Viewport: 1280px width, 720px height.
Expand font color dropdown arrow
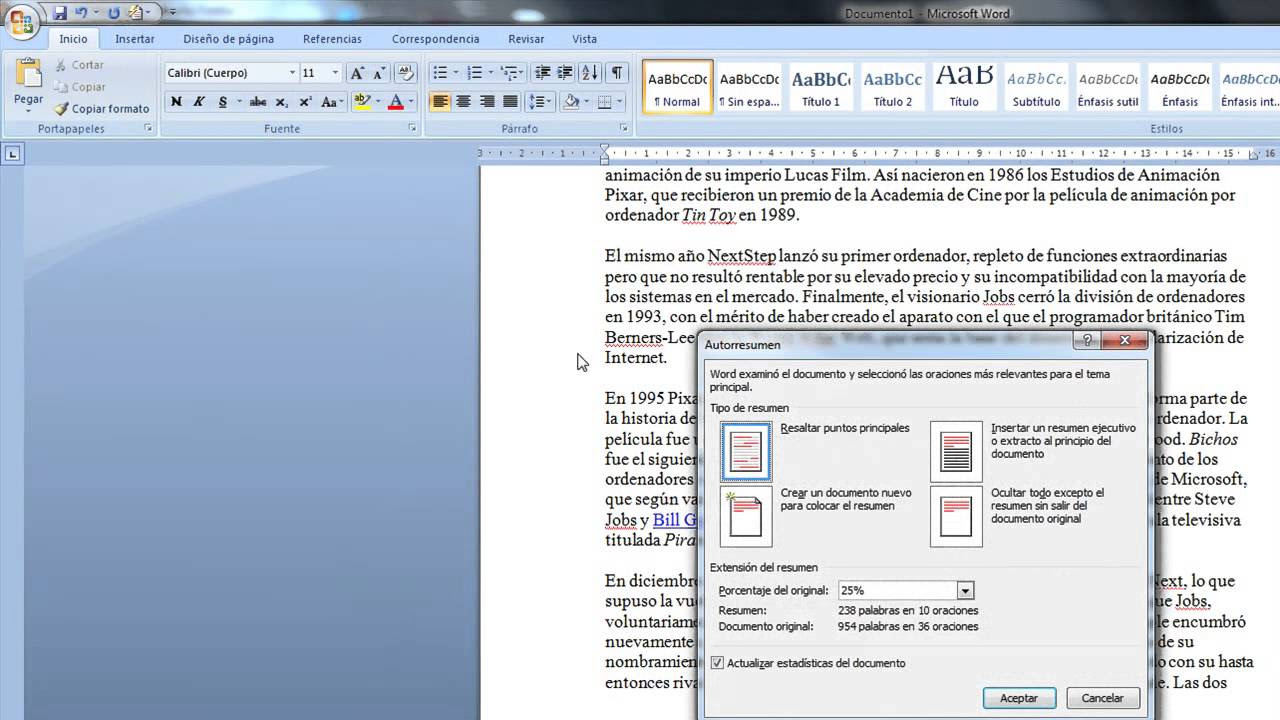click(x=412, y=101)
